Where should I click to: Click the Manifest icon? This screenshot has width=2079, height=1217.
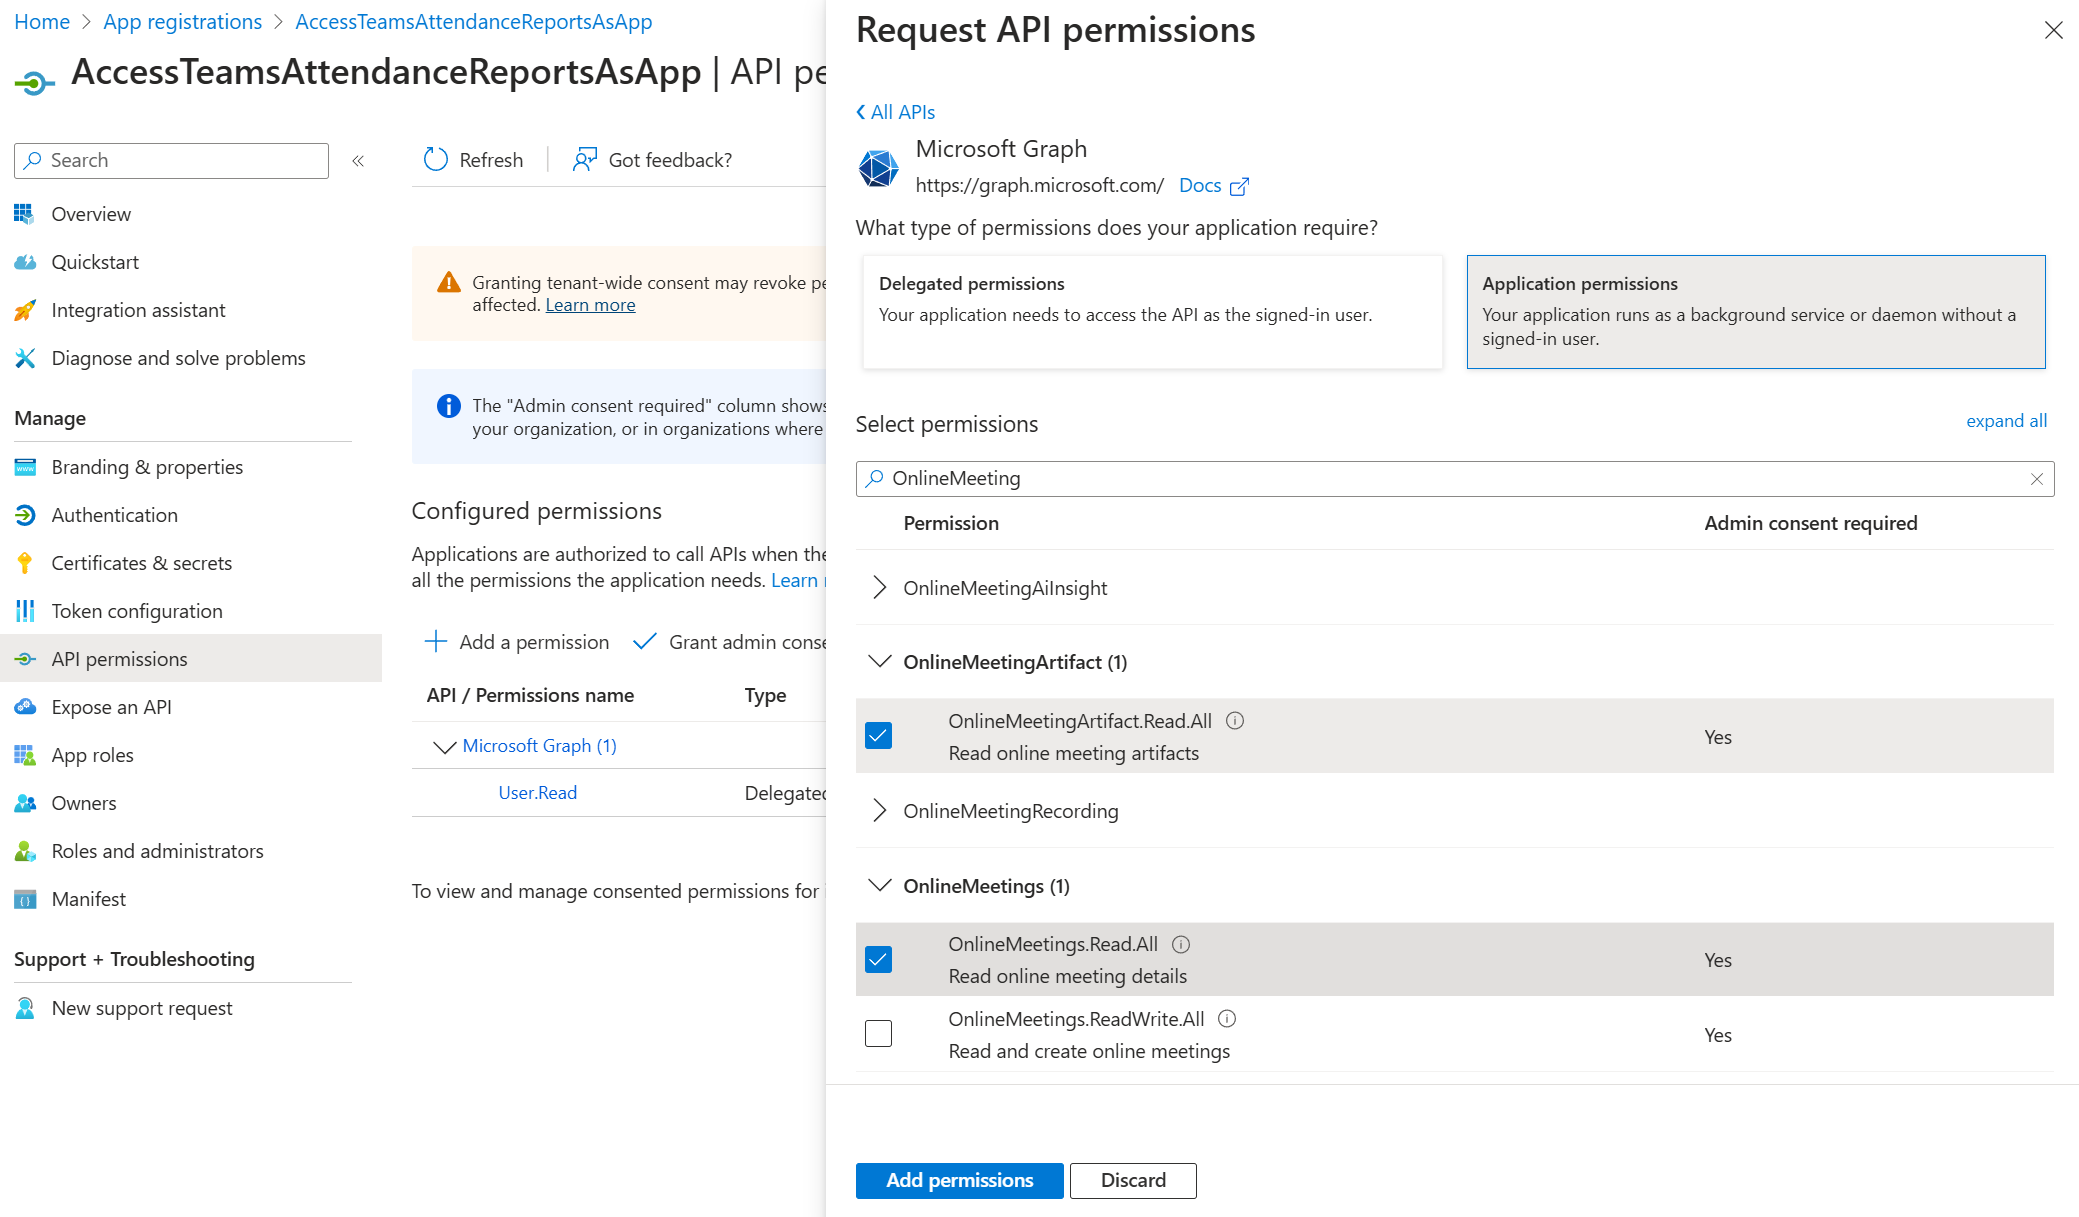click(x=25, y=899)
